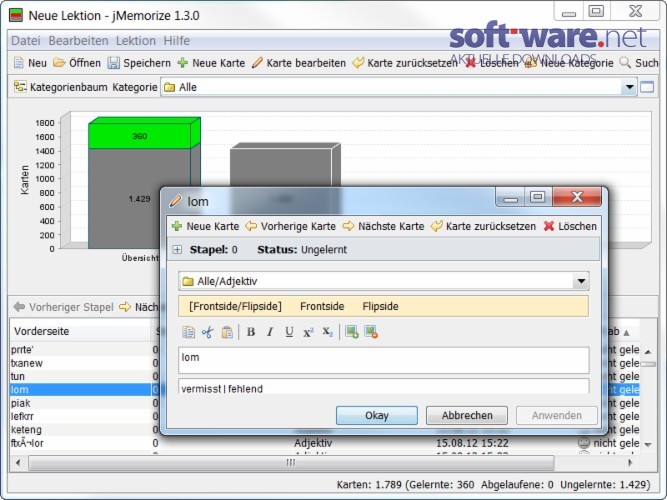Image resolution: width=667 pixels, height=500 pixels.
Task: Click the paste clipboard icon
Action: click(227, 332)
